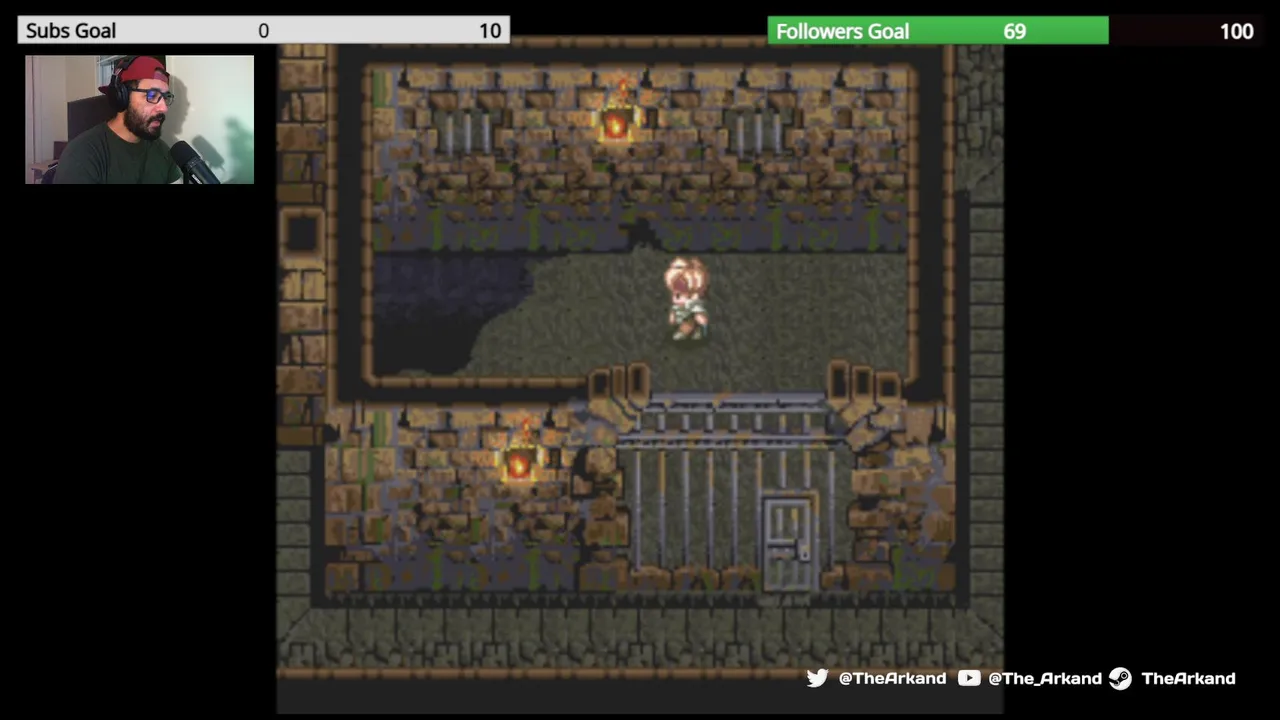Click the @The_Arkand YouTube handle

click(1045, 678)
